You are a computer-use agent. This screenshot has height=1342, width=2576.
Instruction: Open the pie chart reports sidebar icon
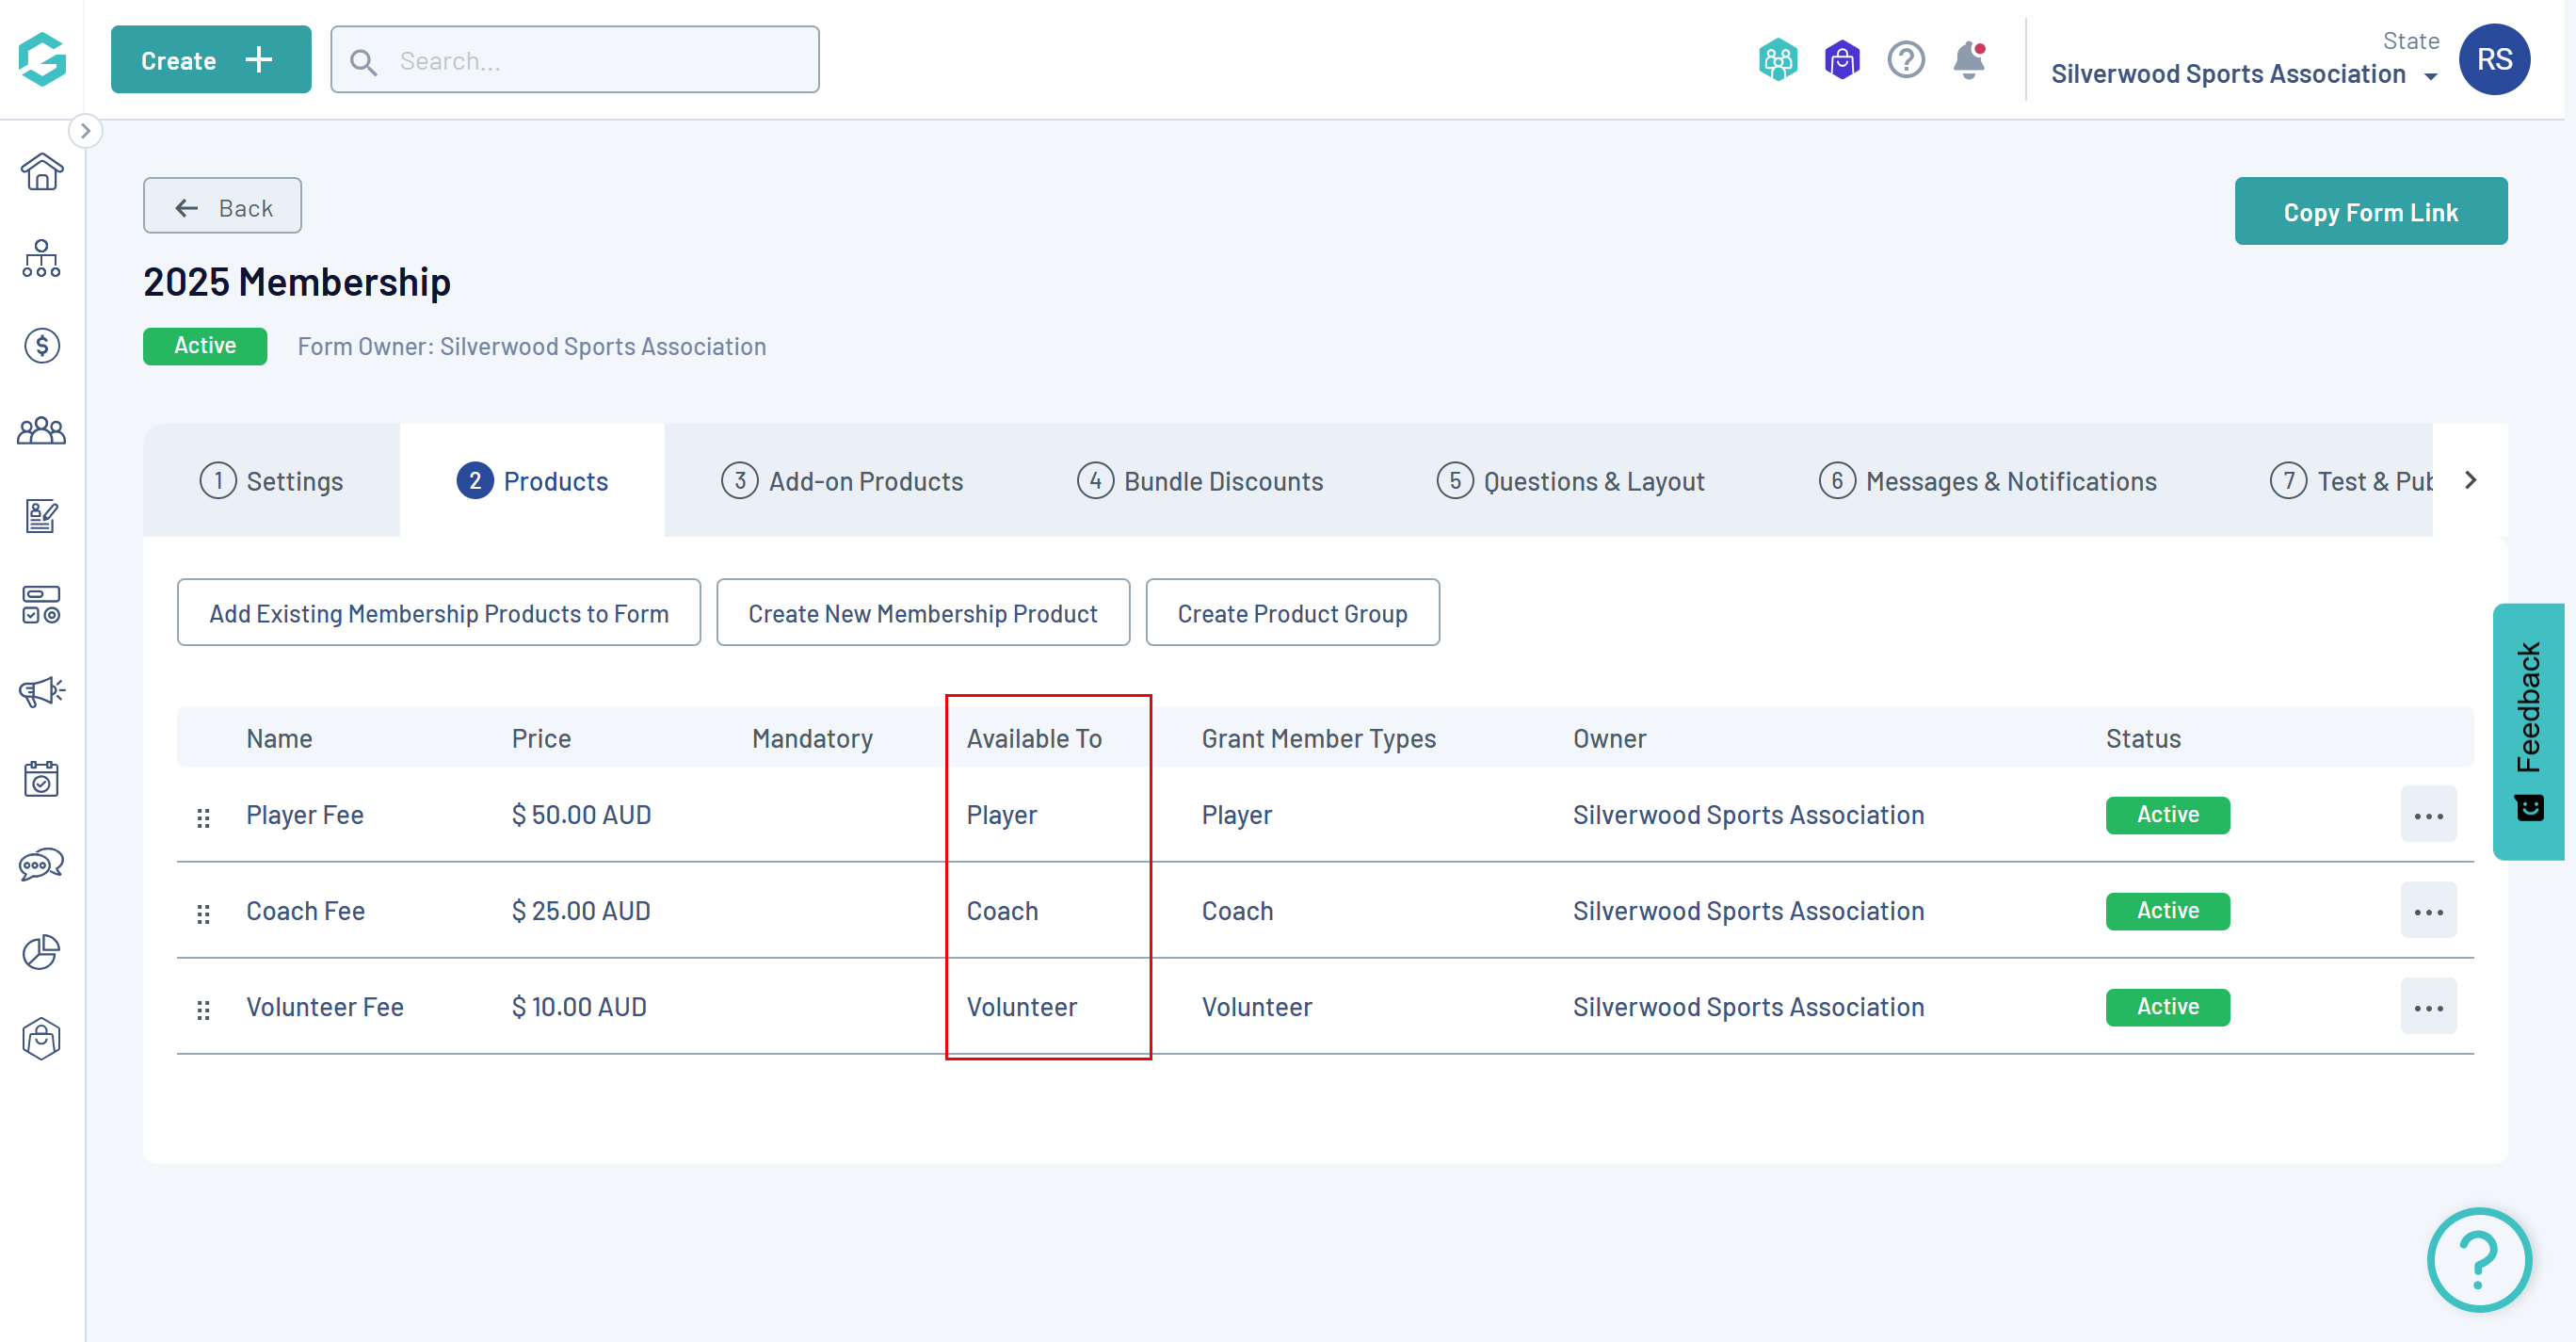click(x=41, y=951)
